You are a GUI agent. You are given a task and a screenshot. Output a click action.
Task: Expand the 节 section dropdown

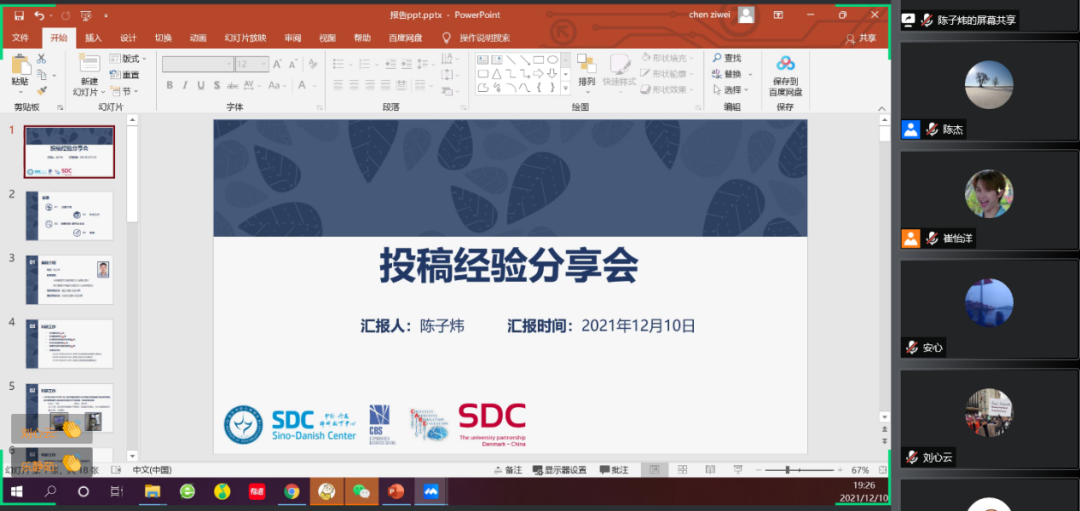[x=125, y=91]
